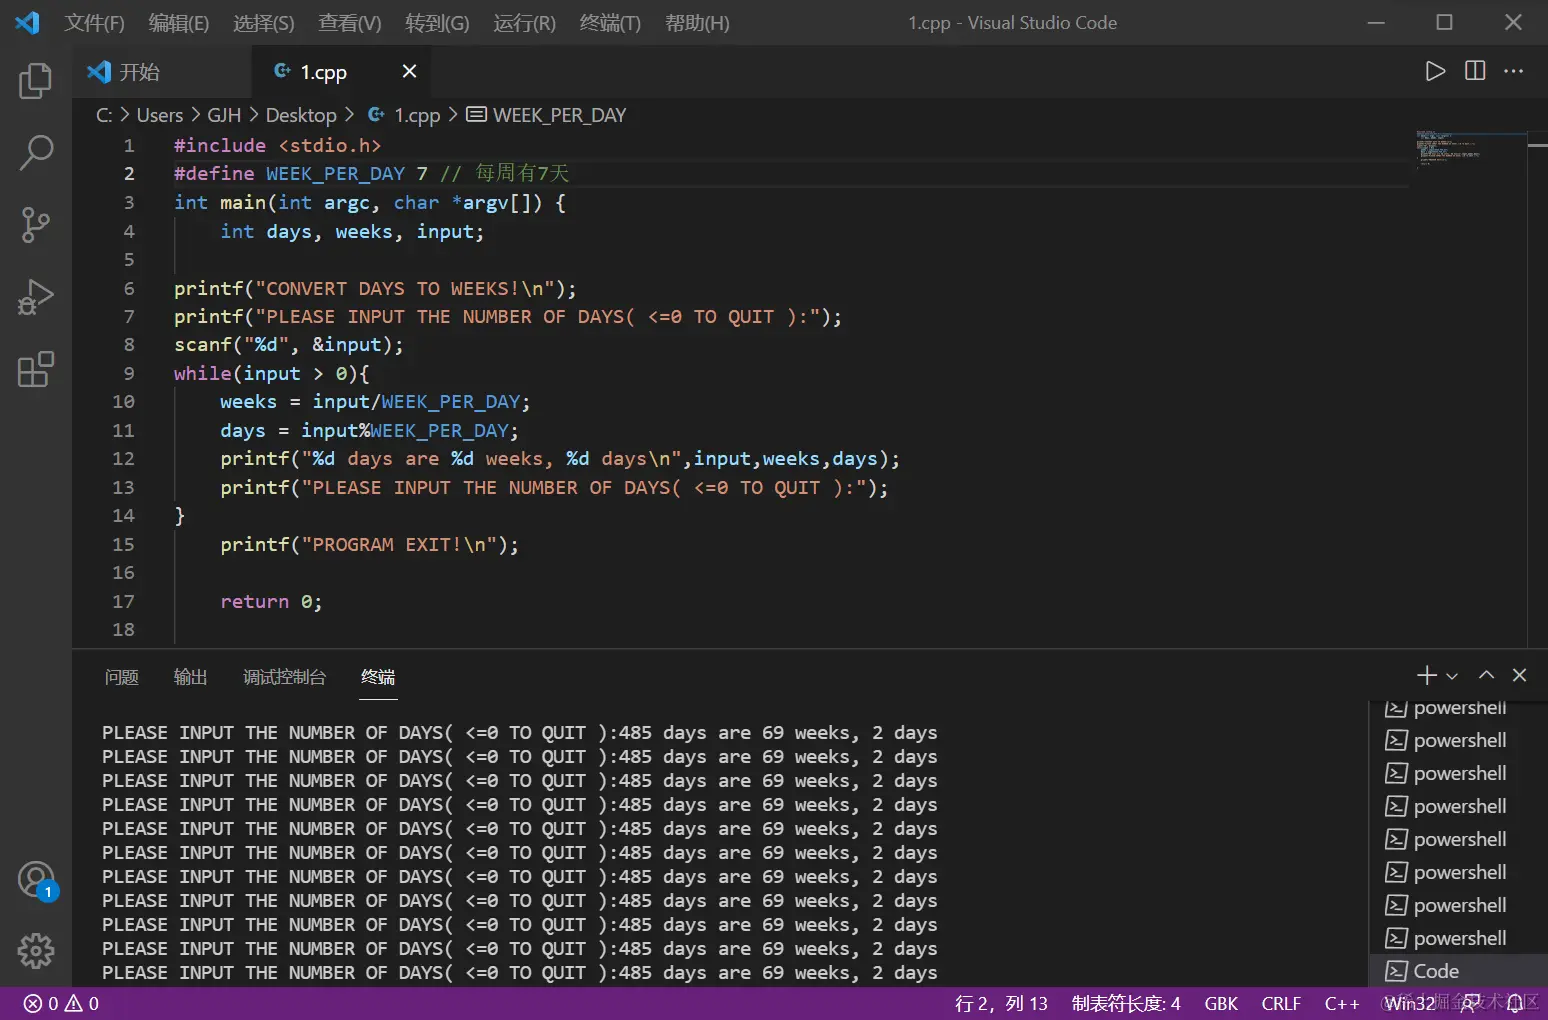This screenshot has width=1548, height=1020.
Task: Select the Code terminal in the list
Action: [1457, 971]
